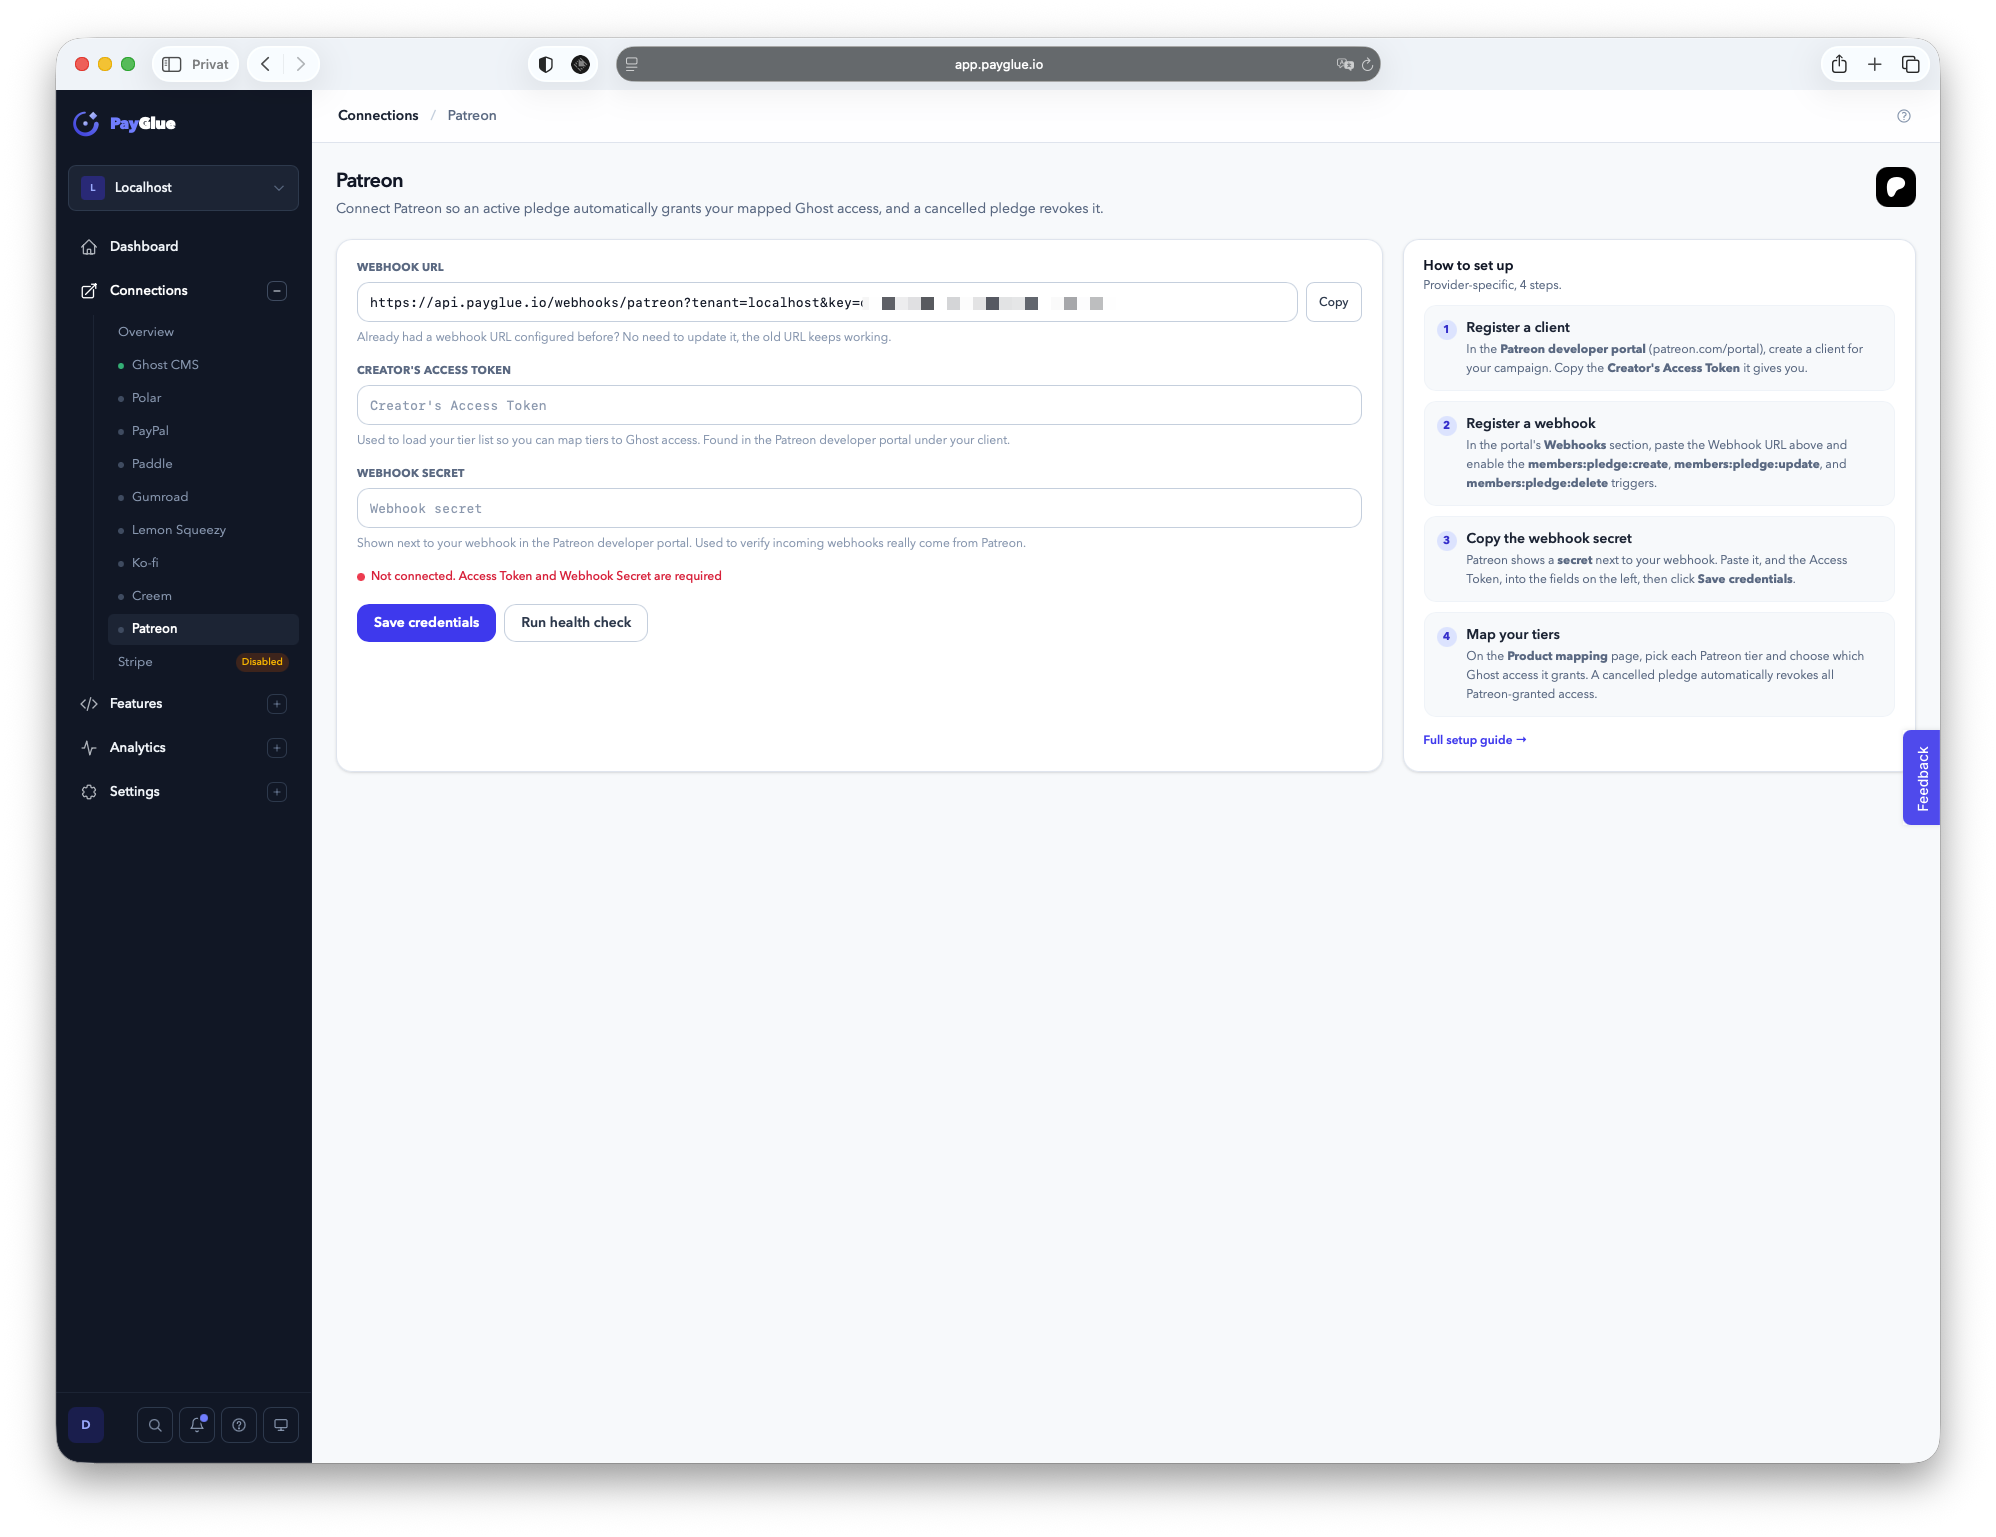Expand the Features section
This screenshot has height=1537, width=1996.
coord(277,704)
